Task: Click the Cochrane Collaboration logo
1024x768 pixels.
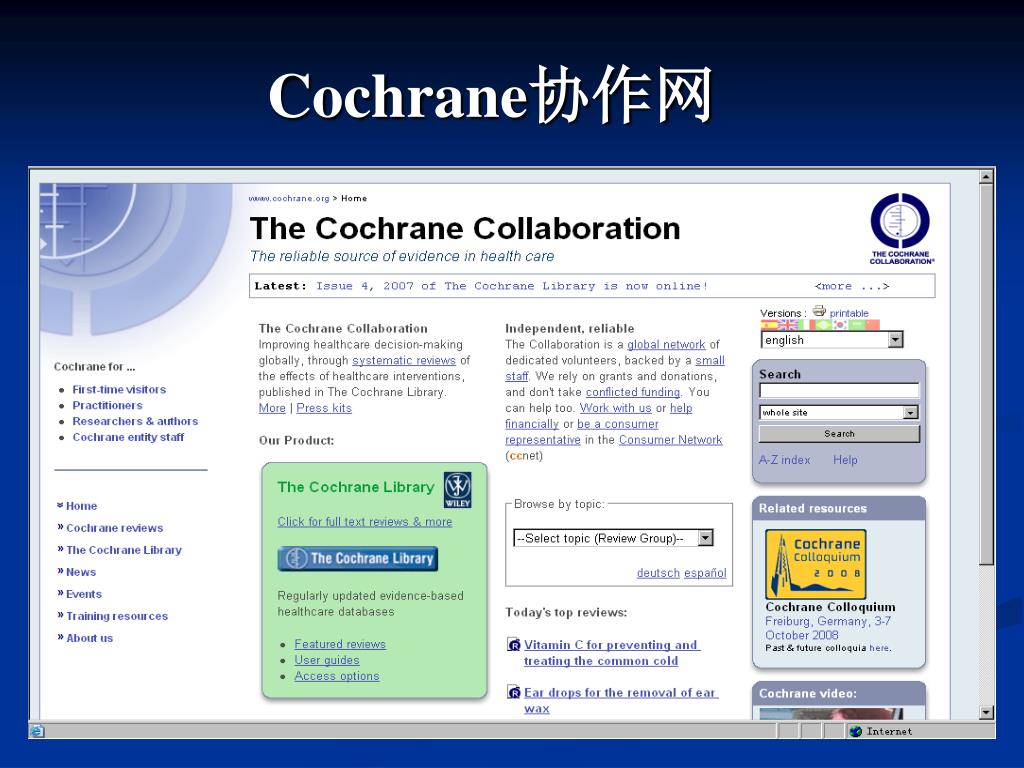Action: point(901,229)
